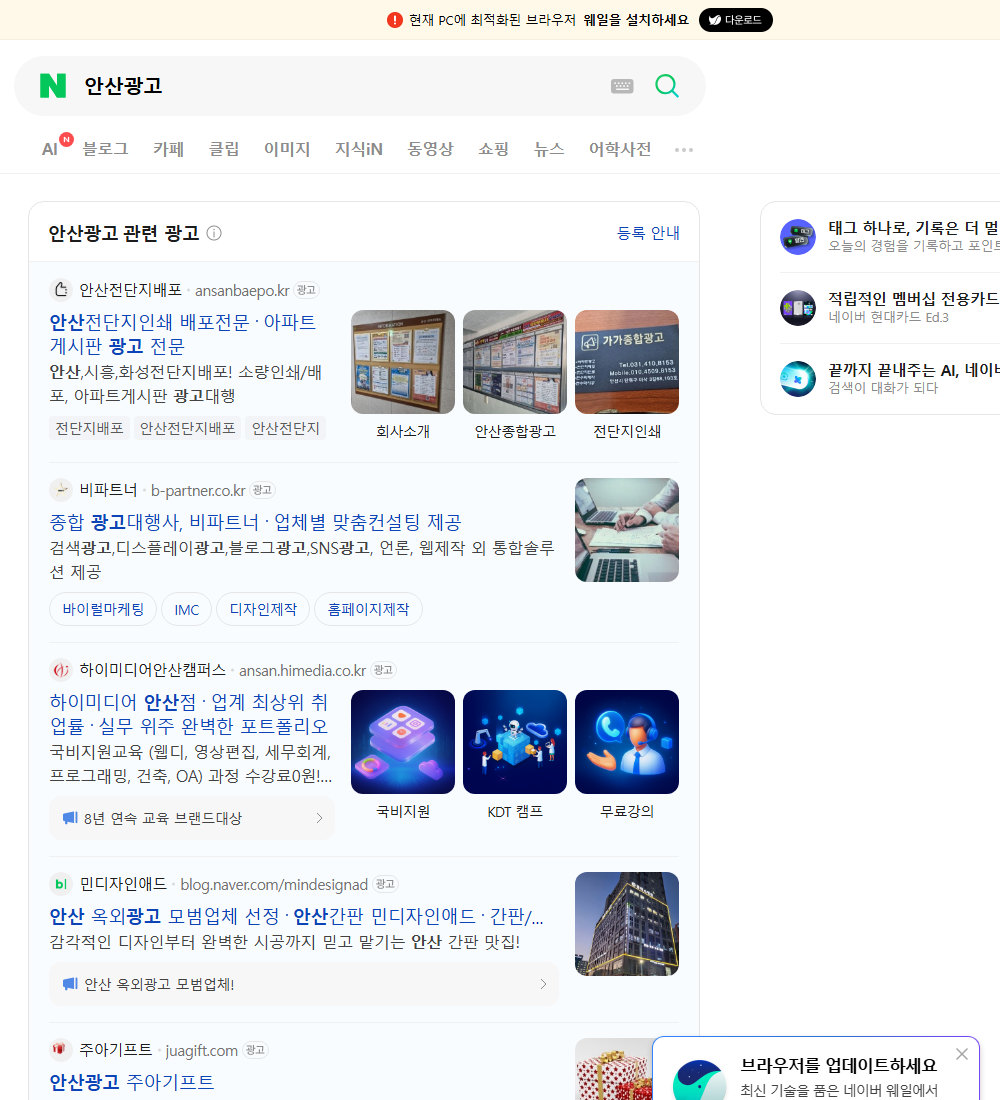Expand the 안산 옥외광고 모범업체 chevron
Viewport: 1000px width, 1100px height.
[543, 984]
